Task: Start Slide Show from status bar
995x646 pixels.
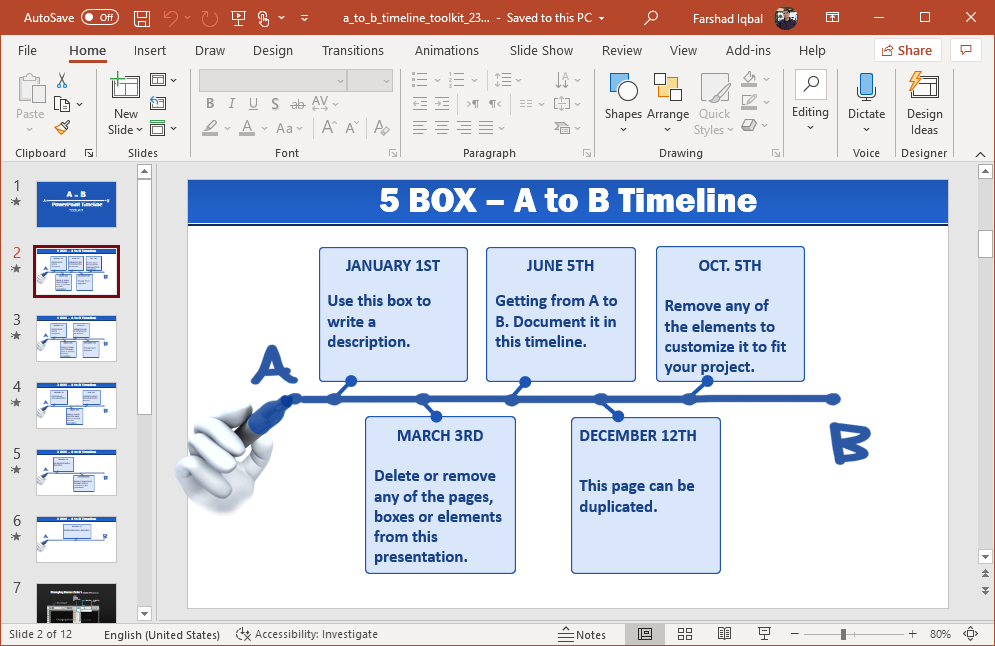Action: (764, 634)
